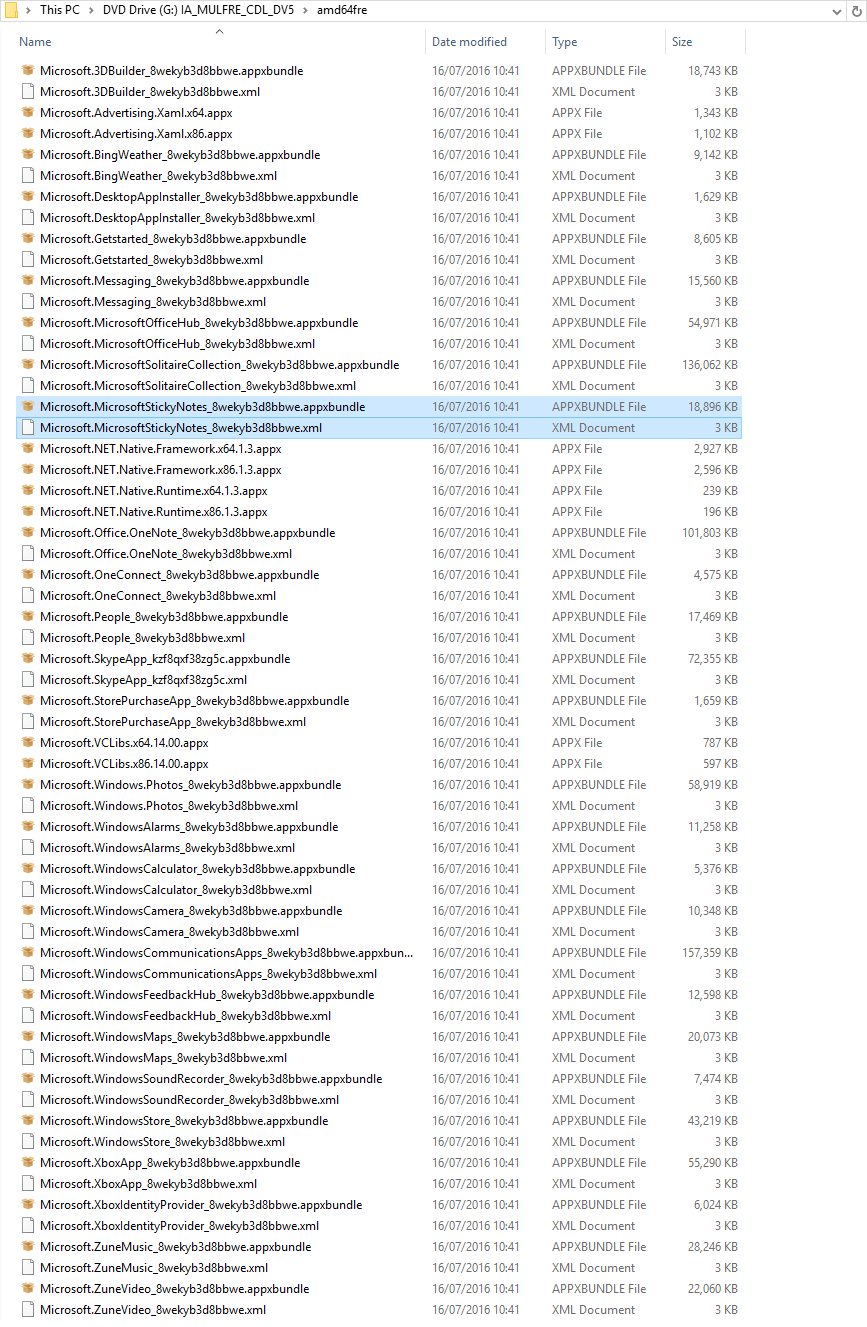Image resolution: width=867 pixels, height=1327 pixels.
Task: Select Microsoft.Getstarted xml file name
Action: (151, 260)
